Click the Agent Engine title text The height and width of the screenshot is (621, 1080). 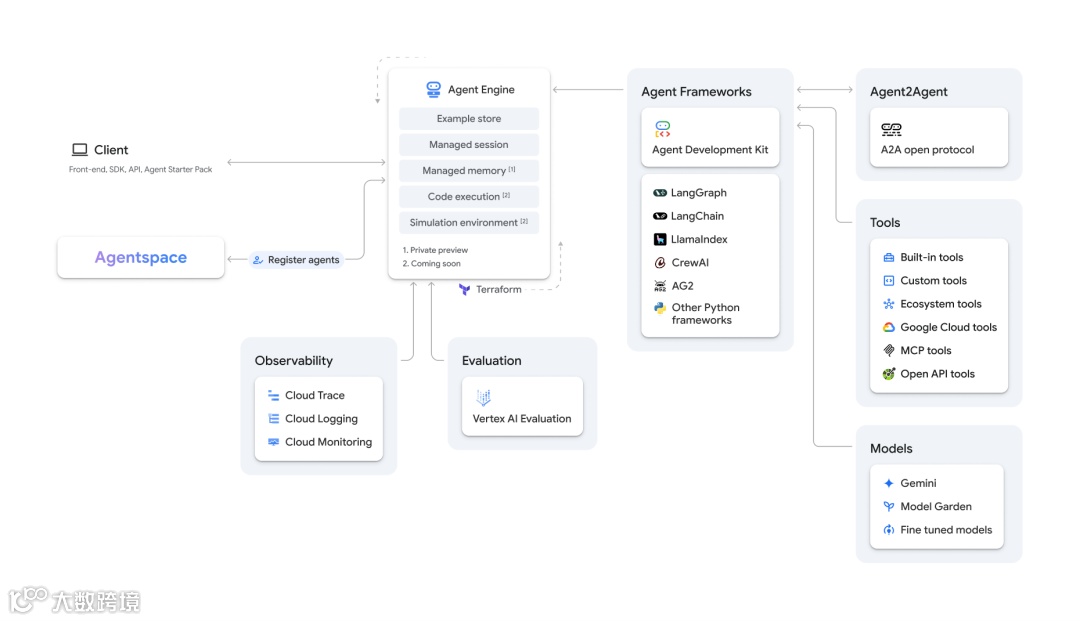tap(481, 90)
